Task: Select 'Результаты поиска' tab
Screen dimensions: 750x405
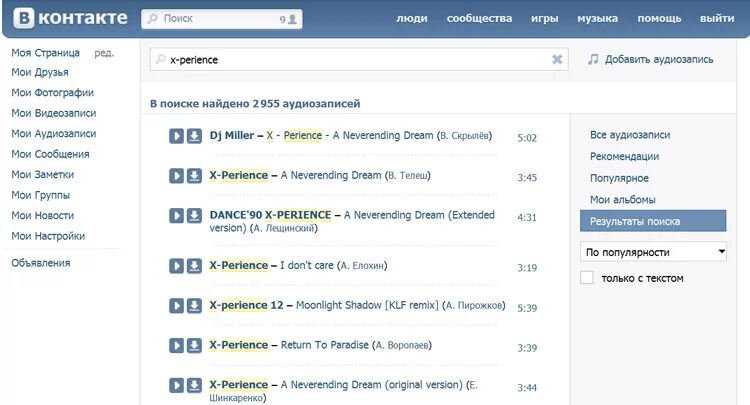Action: tap(653, 221)
